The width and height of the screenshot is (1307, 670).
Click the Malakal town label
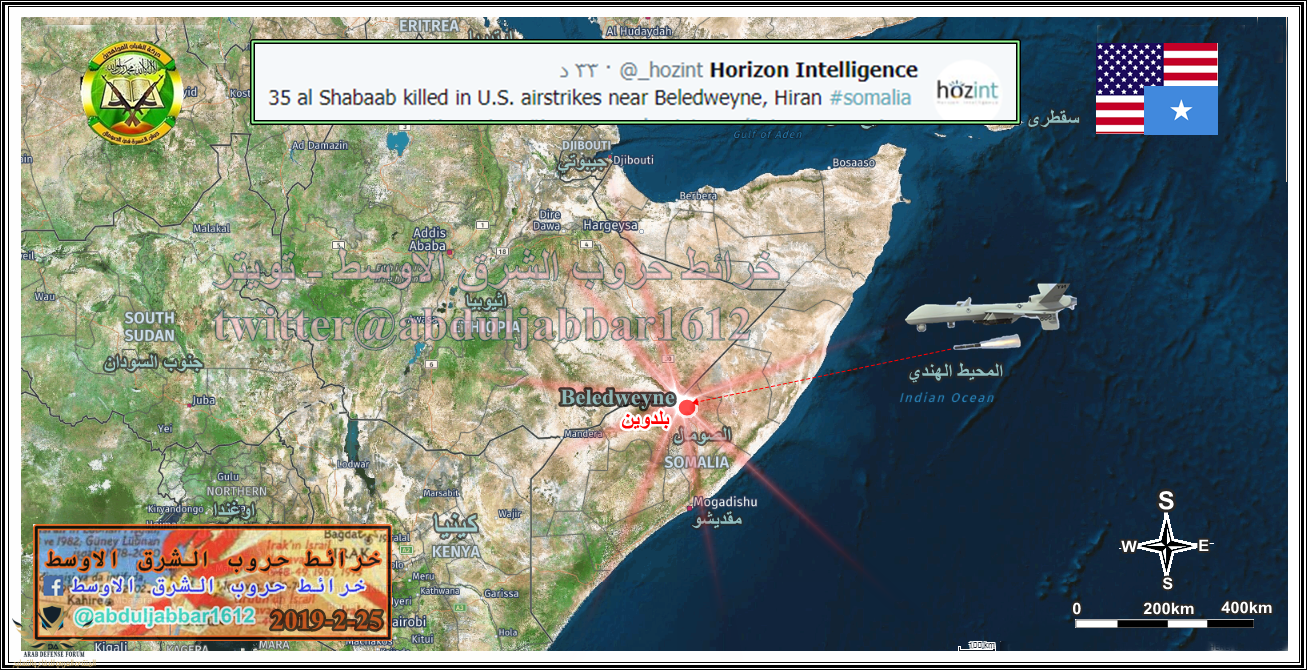211,229
